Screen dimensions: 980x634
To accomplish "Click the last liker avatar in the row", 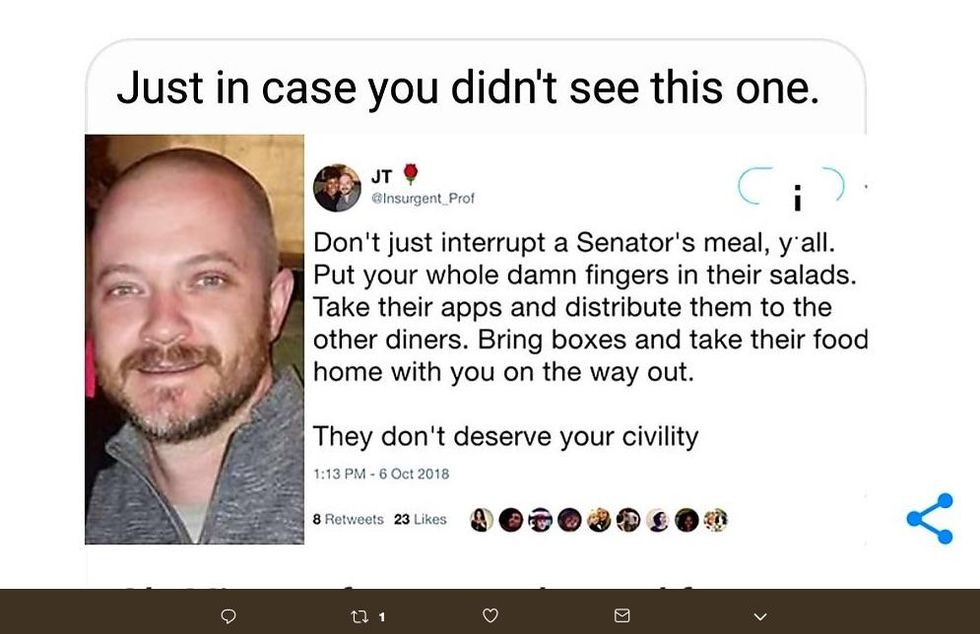I will [x=716, y=520].
